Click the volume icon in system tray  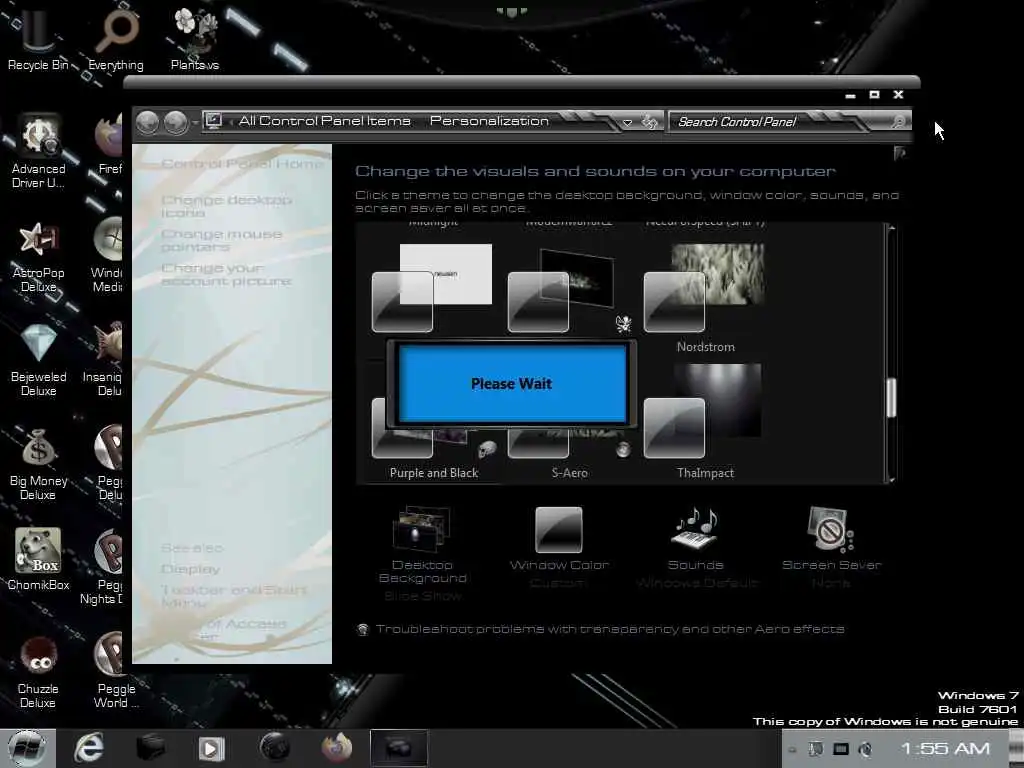tap(866, 750)
